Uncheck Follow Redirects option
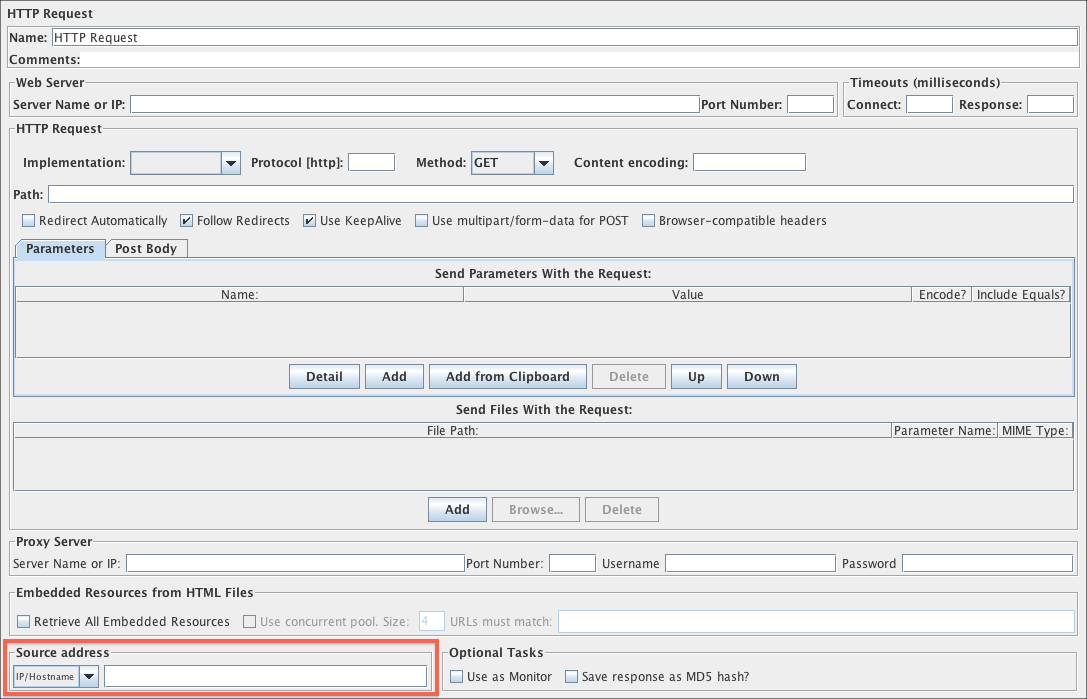The image size is (1087, 699). pyautogui.click(x=186, y=221)
